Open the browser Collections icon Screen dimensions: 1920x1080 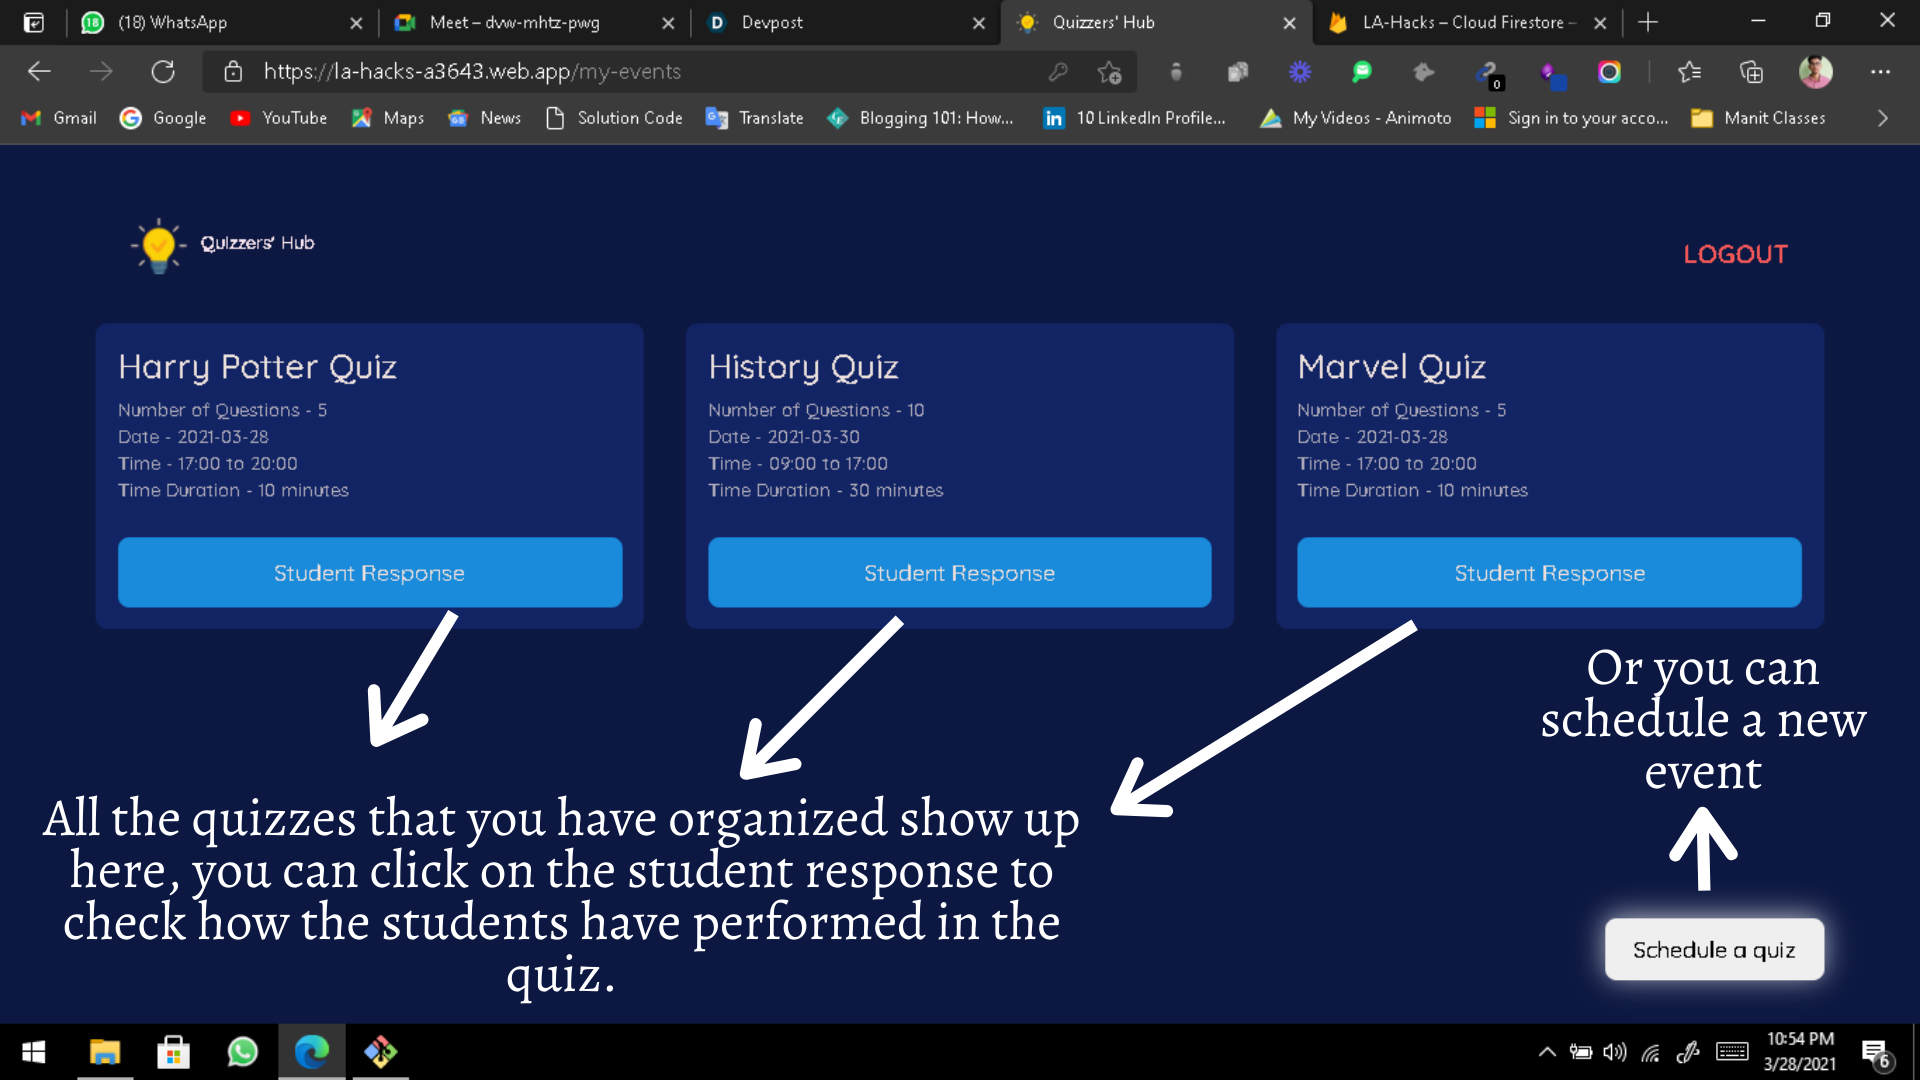click(x=1751, y=72)
